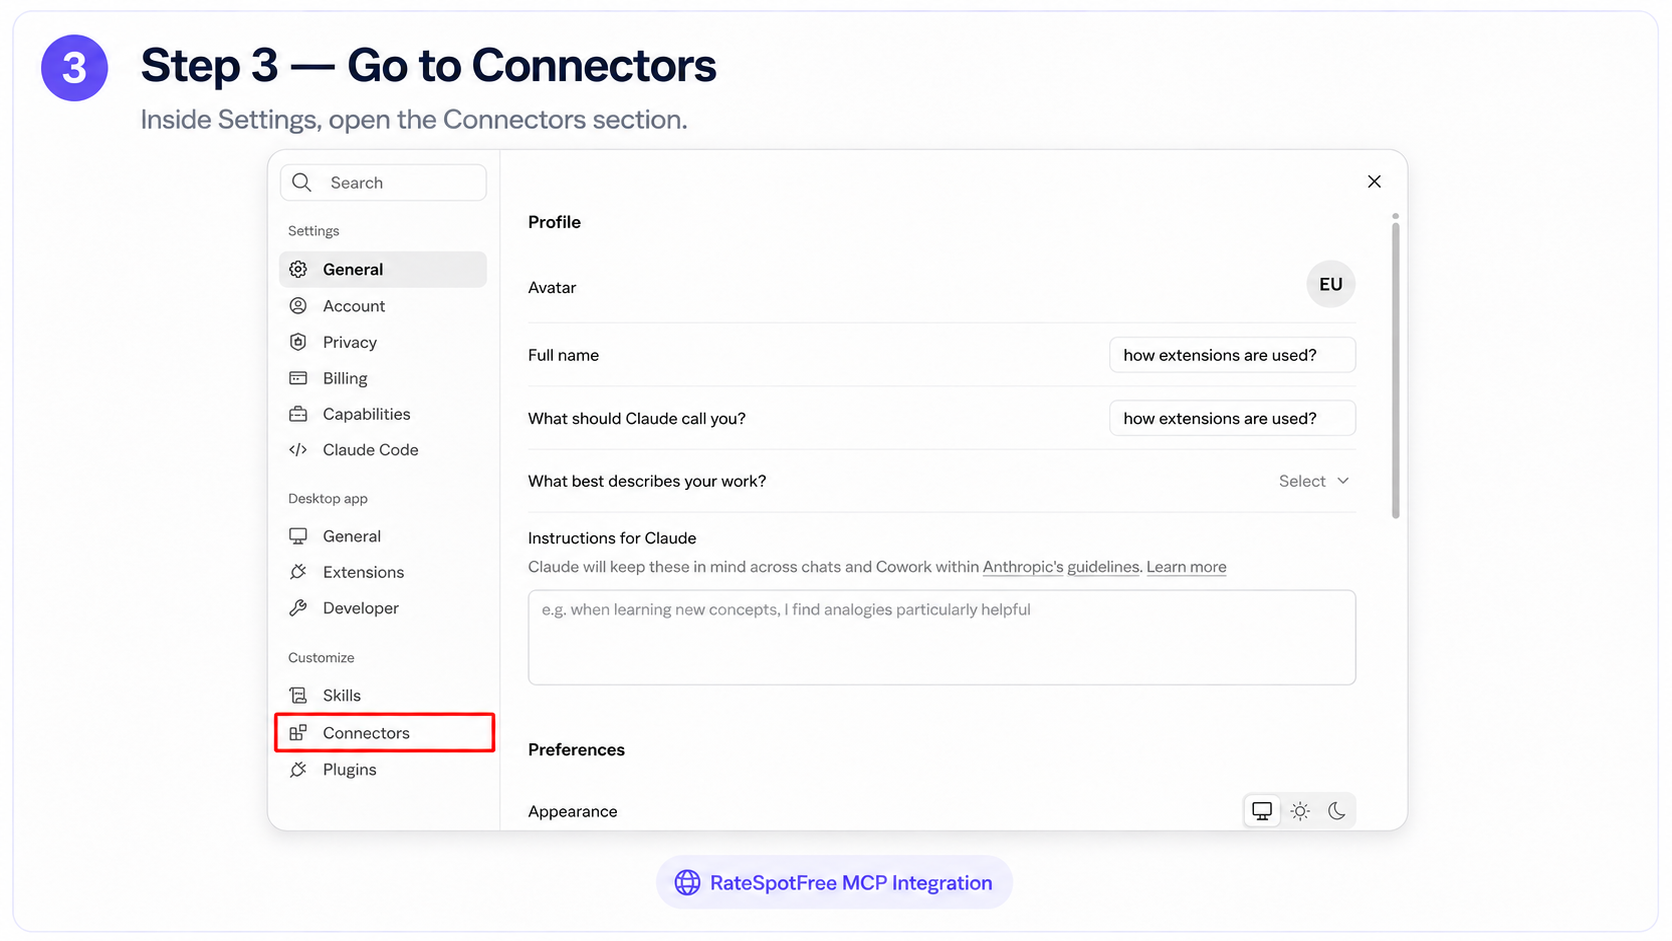Switch appearance to light mode sun
Viewport: 1672px width, 941px height.
point(1300,811)
